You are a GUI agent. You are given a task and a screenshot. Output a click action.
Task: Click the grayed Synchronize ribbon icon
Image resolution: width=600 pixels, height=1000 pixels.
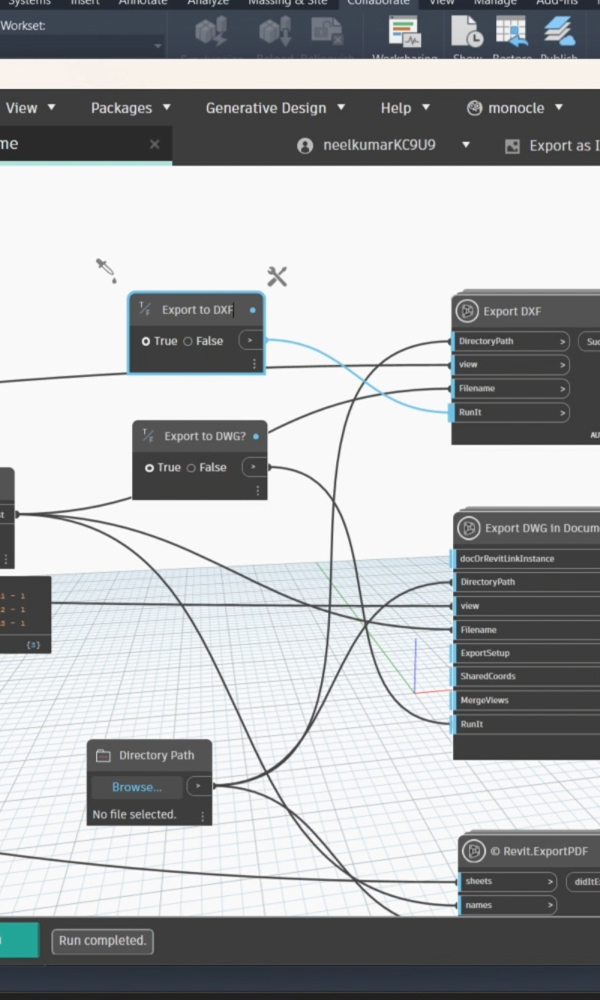[x=211, y=31]
